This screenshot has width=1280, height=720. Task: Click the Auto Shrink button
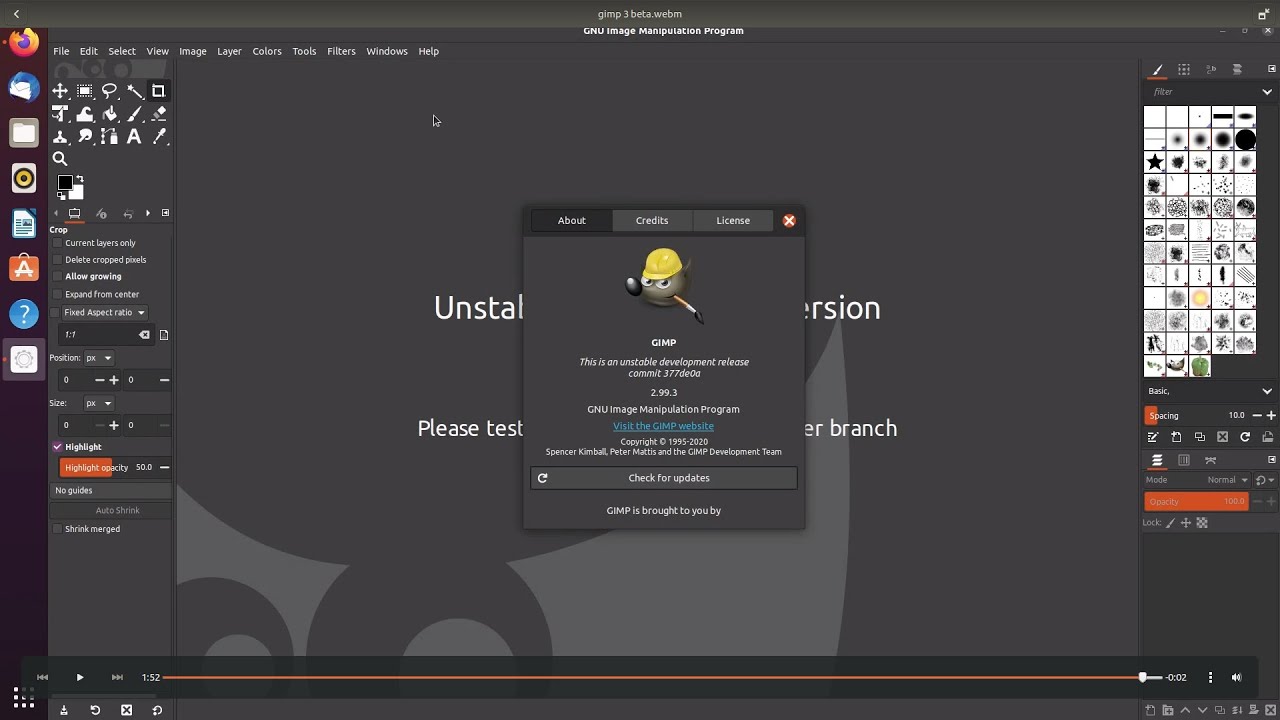[x=111, y=510]
